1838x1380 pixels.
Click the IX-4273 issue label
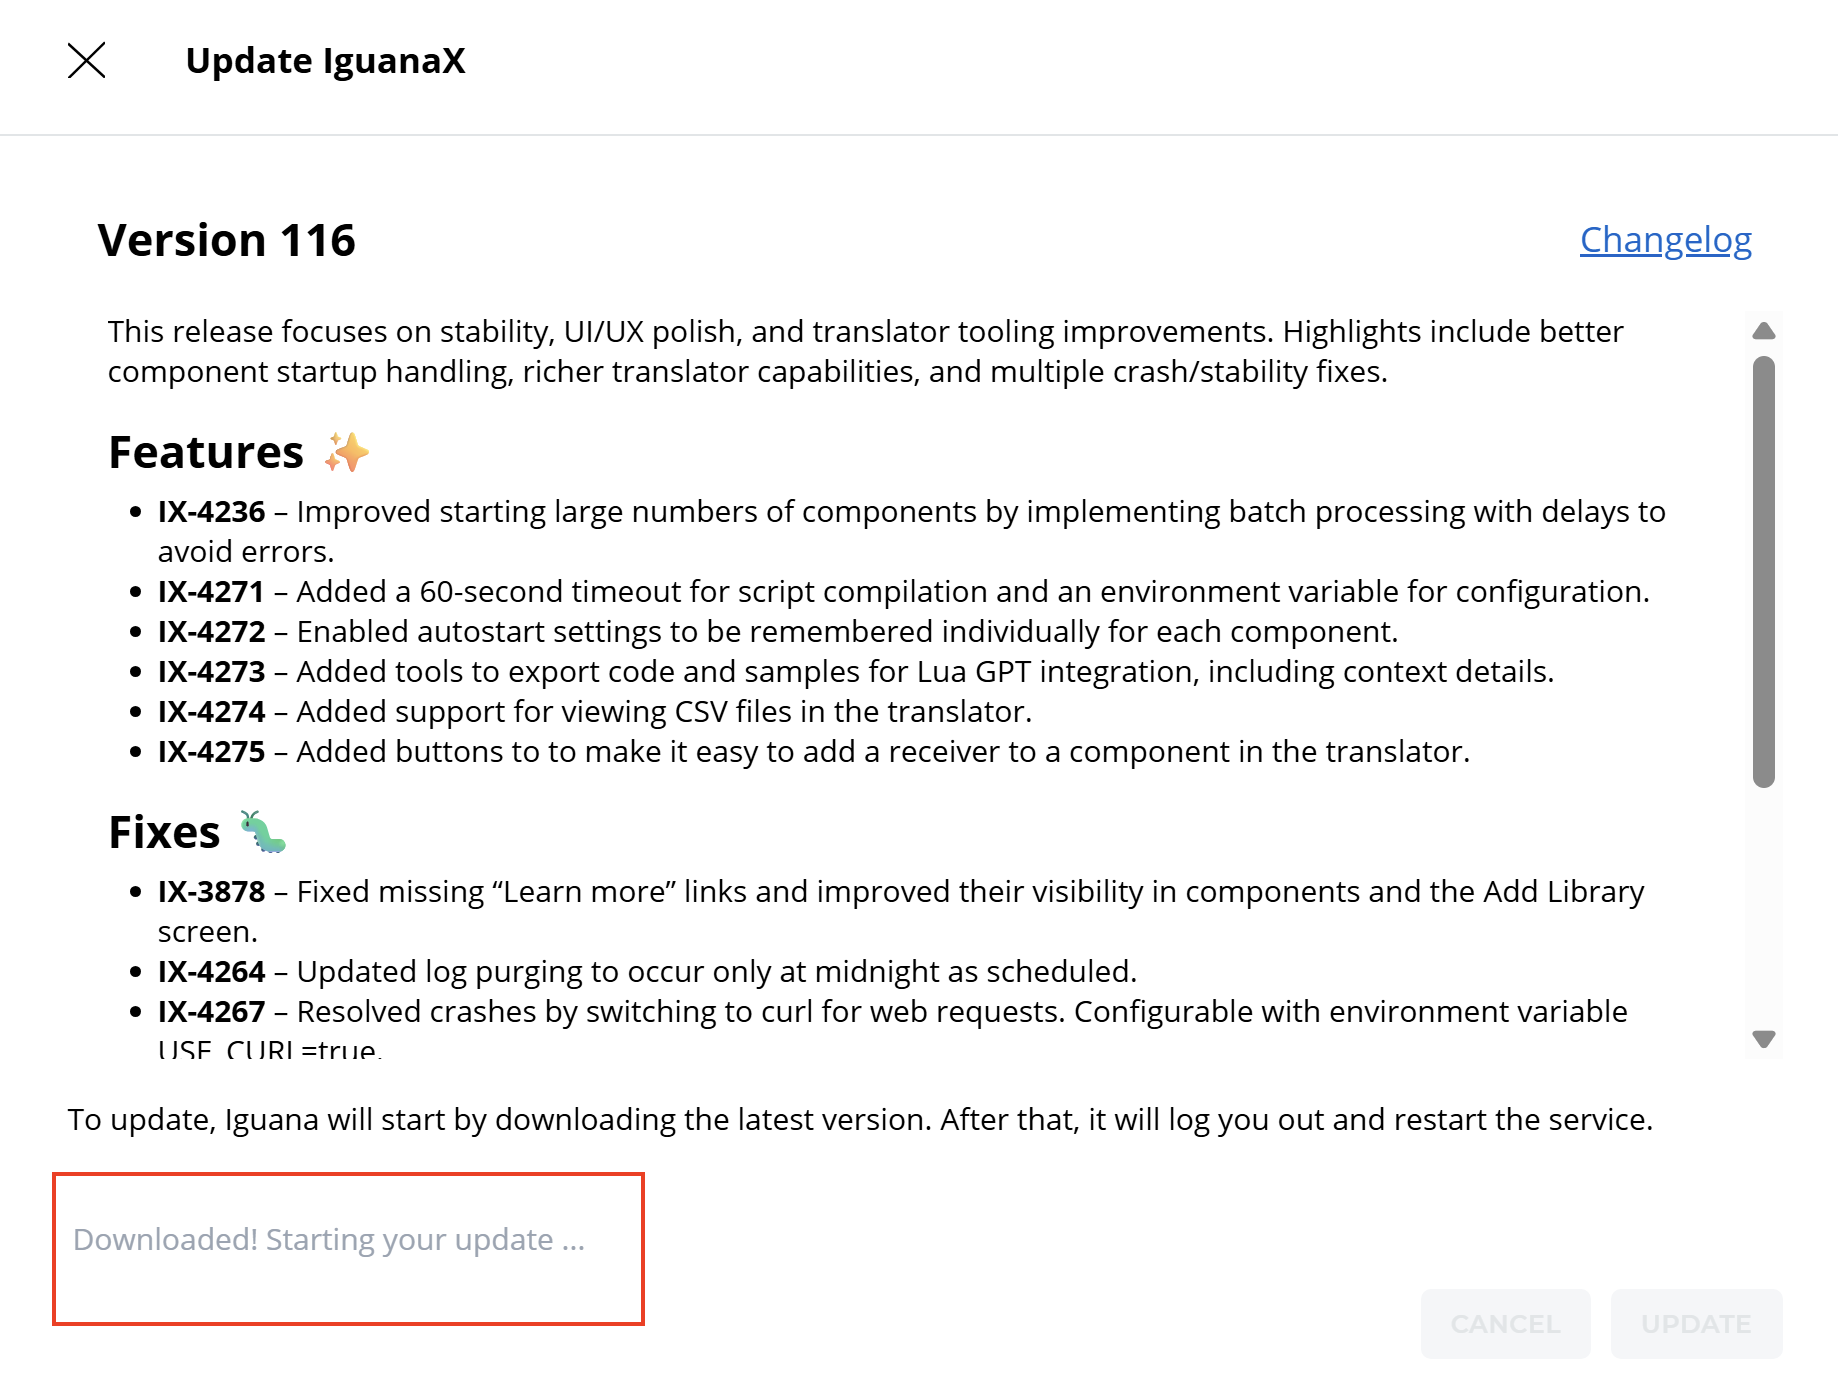(211, 672)
